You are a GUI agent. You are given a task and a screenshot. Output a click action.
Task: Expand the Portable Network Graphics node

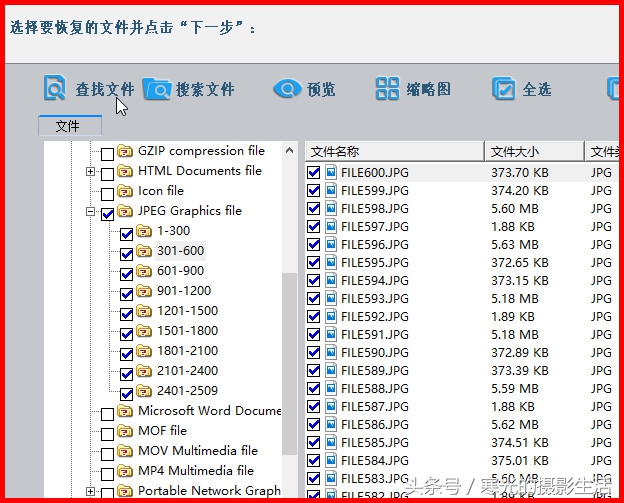pos(90,491)
